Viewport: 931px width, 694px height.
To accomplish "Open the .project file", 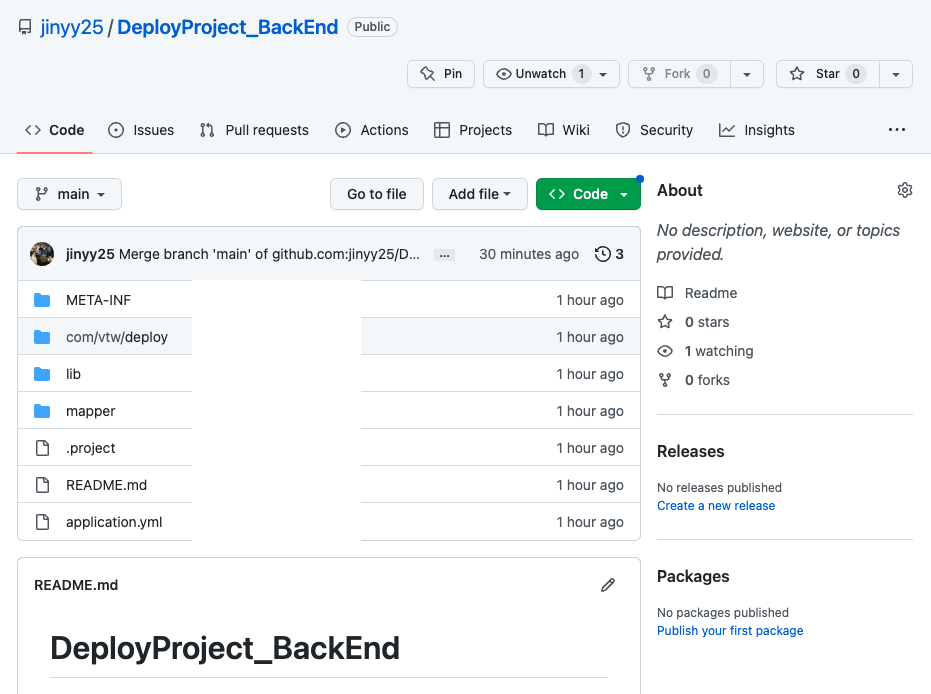I will click(90, 448).
